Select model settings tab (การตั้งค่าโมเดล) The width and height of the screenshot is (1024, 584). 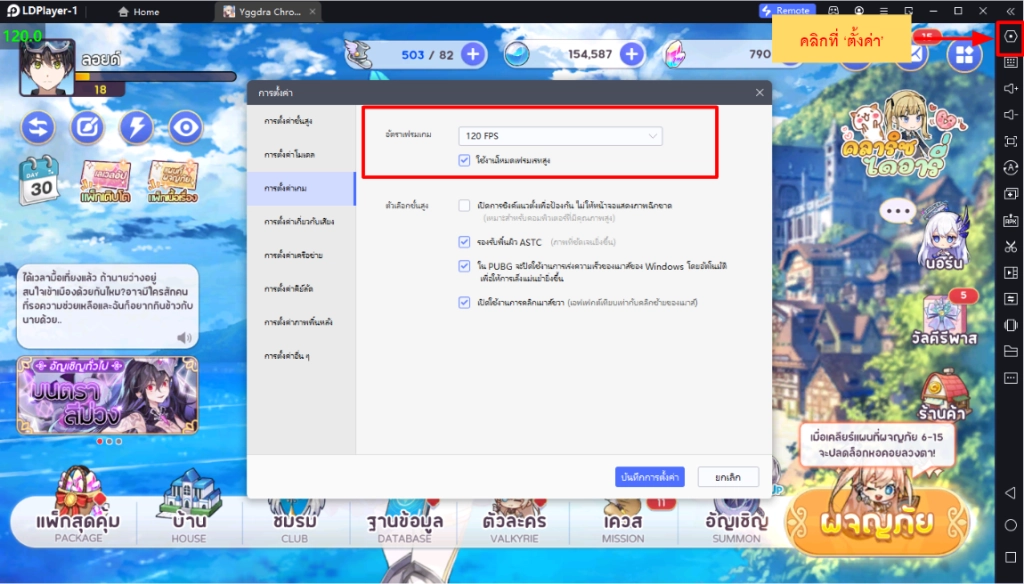pyautogui.click(x=302, y=155)
